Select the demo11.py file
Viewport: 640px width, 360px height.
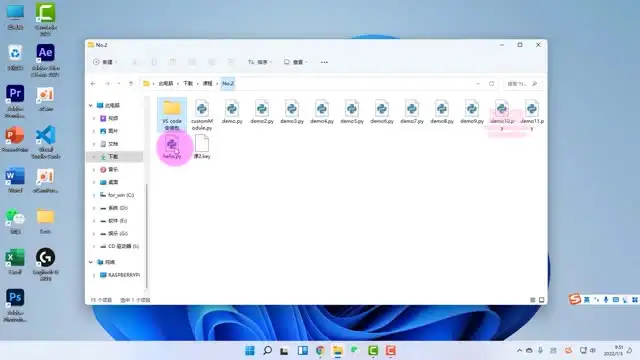pos(532,115)
